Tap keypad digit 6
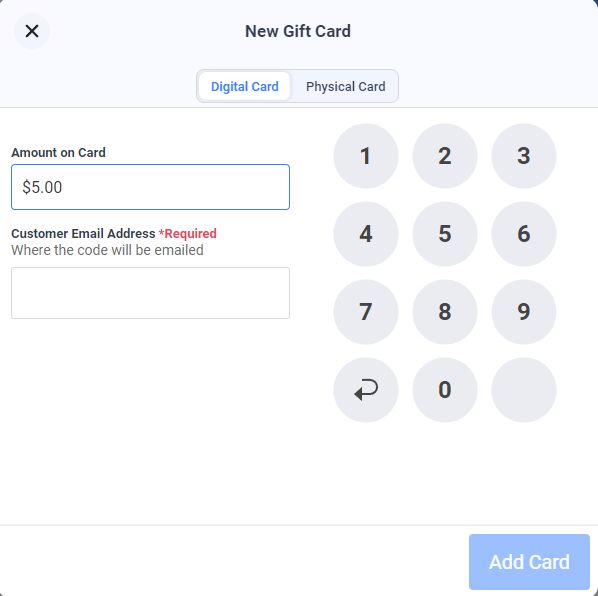The image size is (598, 596). click(x=524, y=234)
